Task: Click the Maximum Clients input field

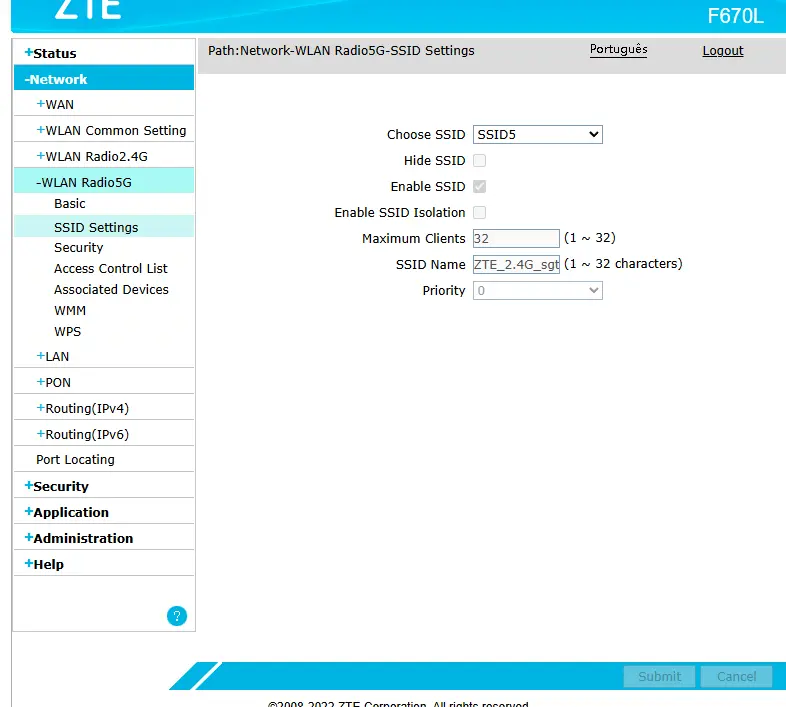Action: tap(516, 238)
